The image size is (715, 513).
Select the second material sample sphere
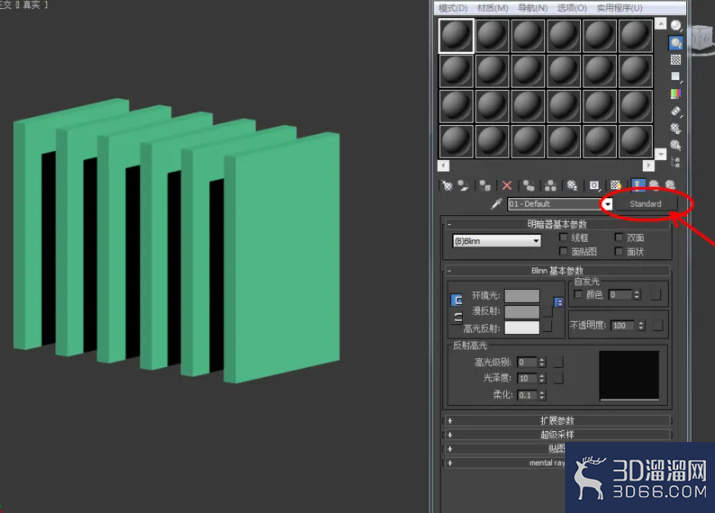(x=492, y=35)
